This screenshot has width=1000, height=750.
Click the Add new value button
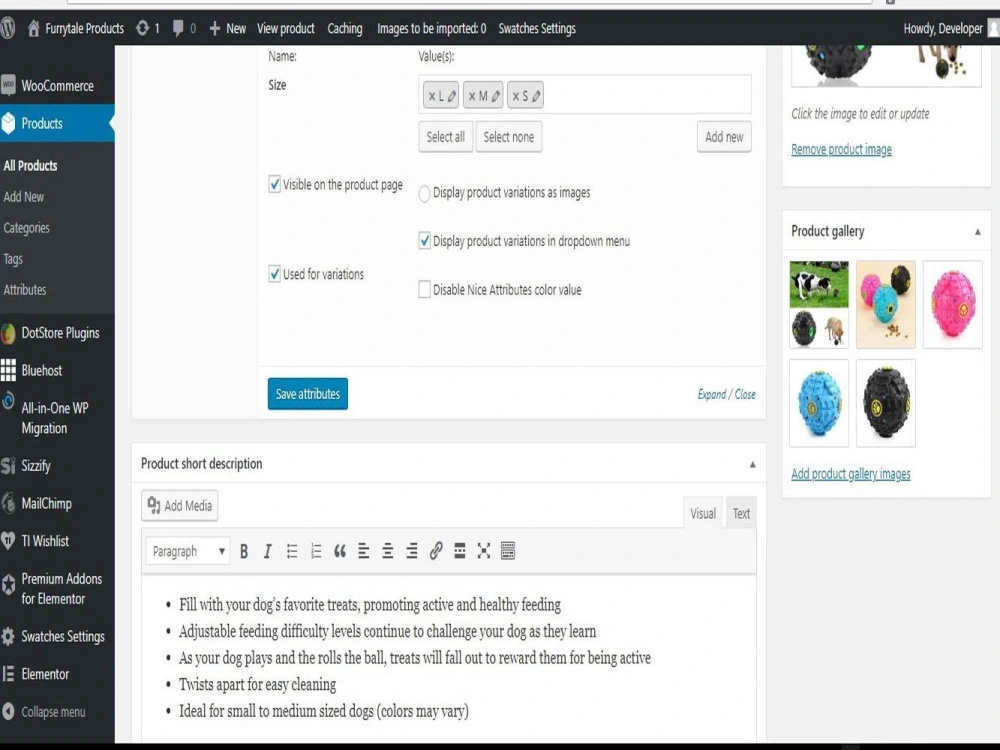(x=724, y=136)
